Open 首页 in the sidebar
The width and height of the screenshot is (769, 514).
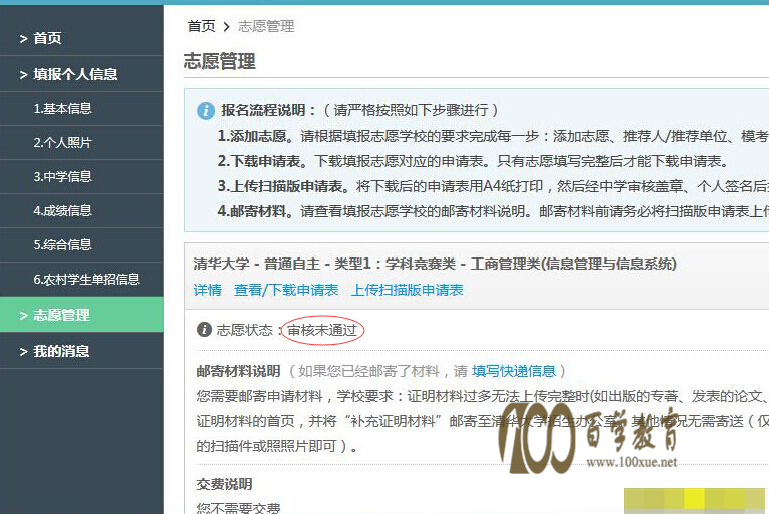pyautogui.click(x=47, y=38)
